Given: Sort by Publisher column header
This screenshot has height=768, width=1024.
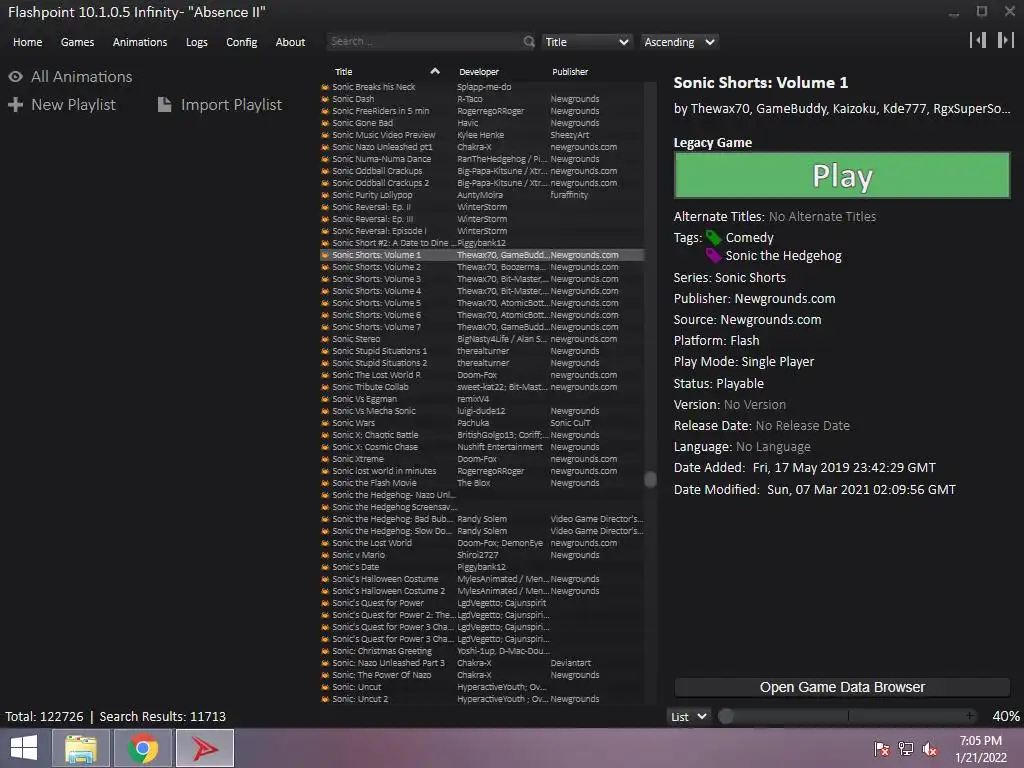Looking at the screenshot, I should tap(570, 72).
